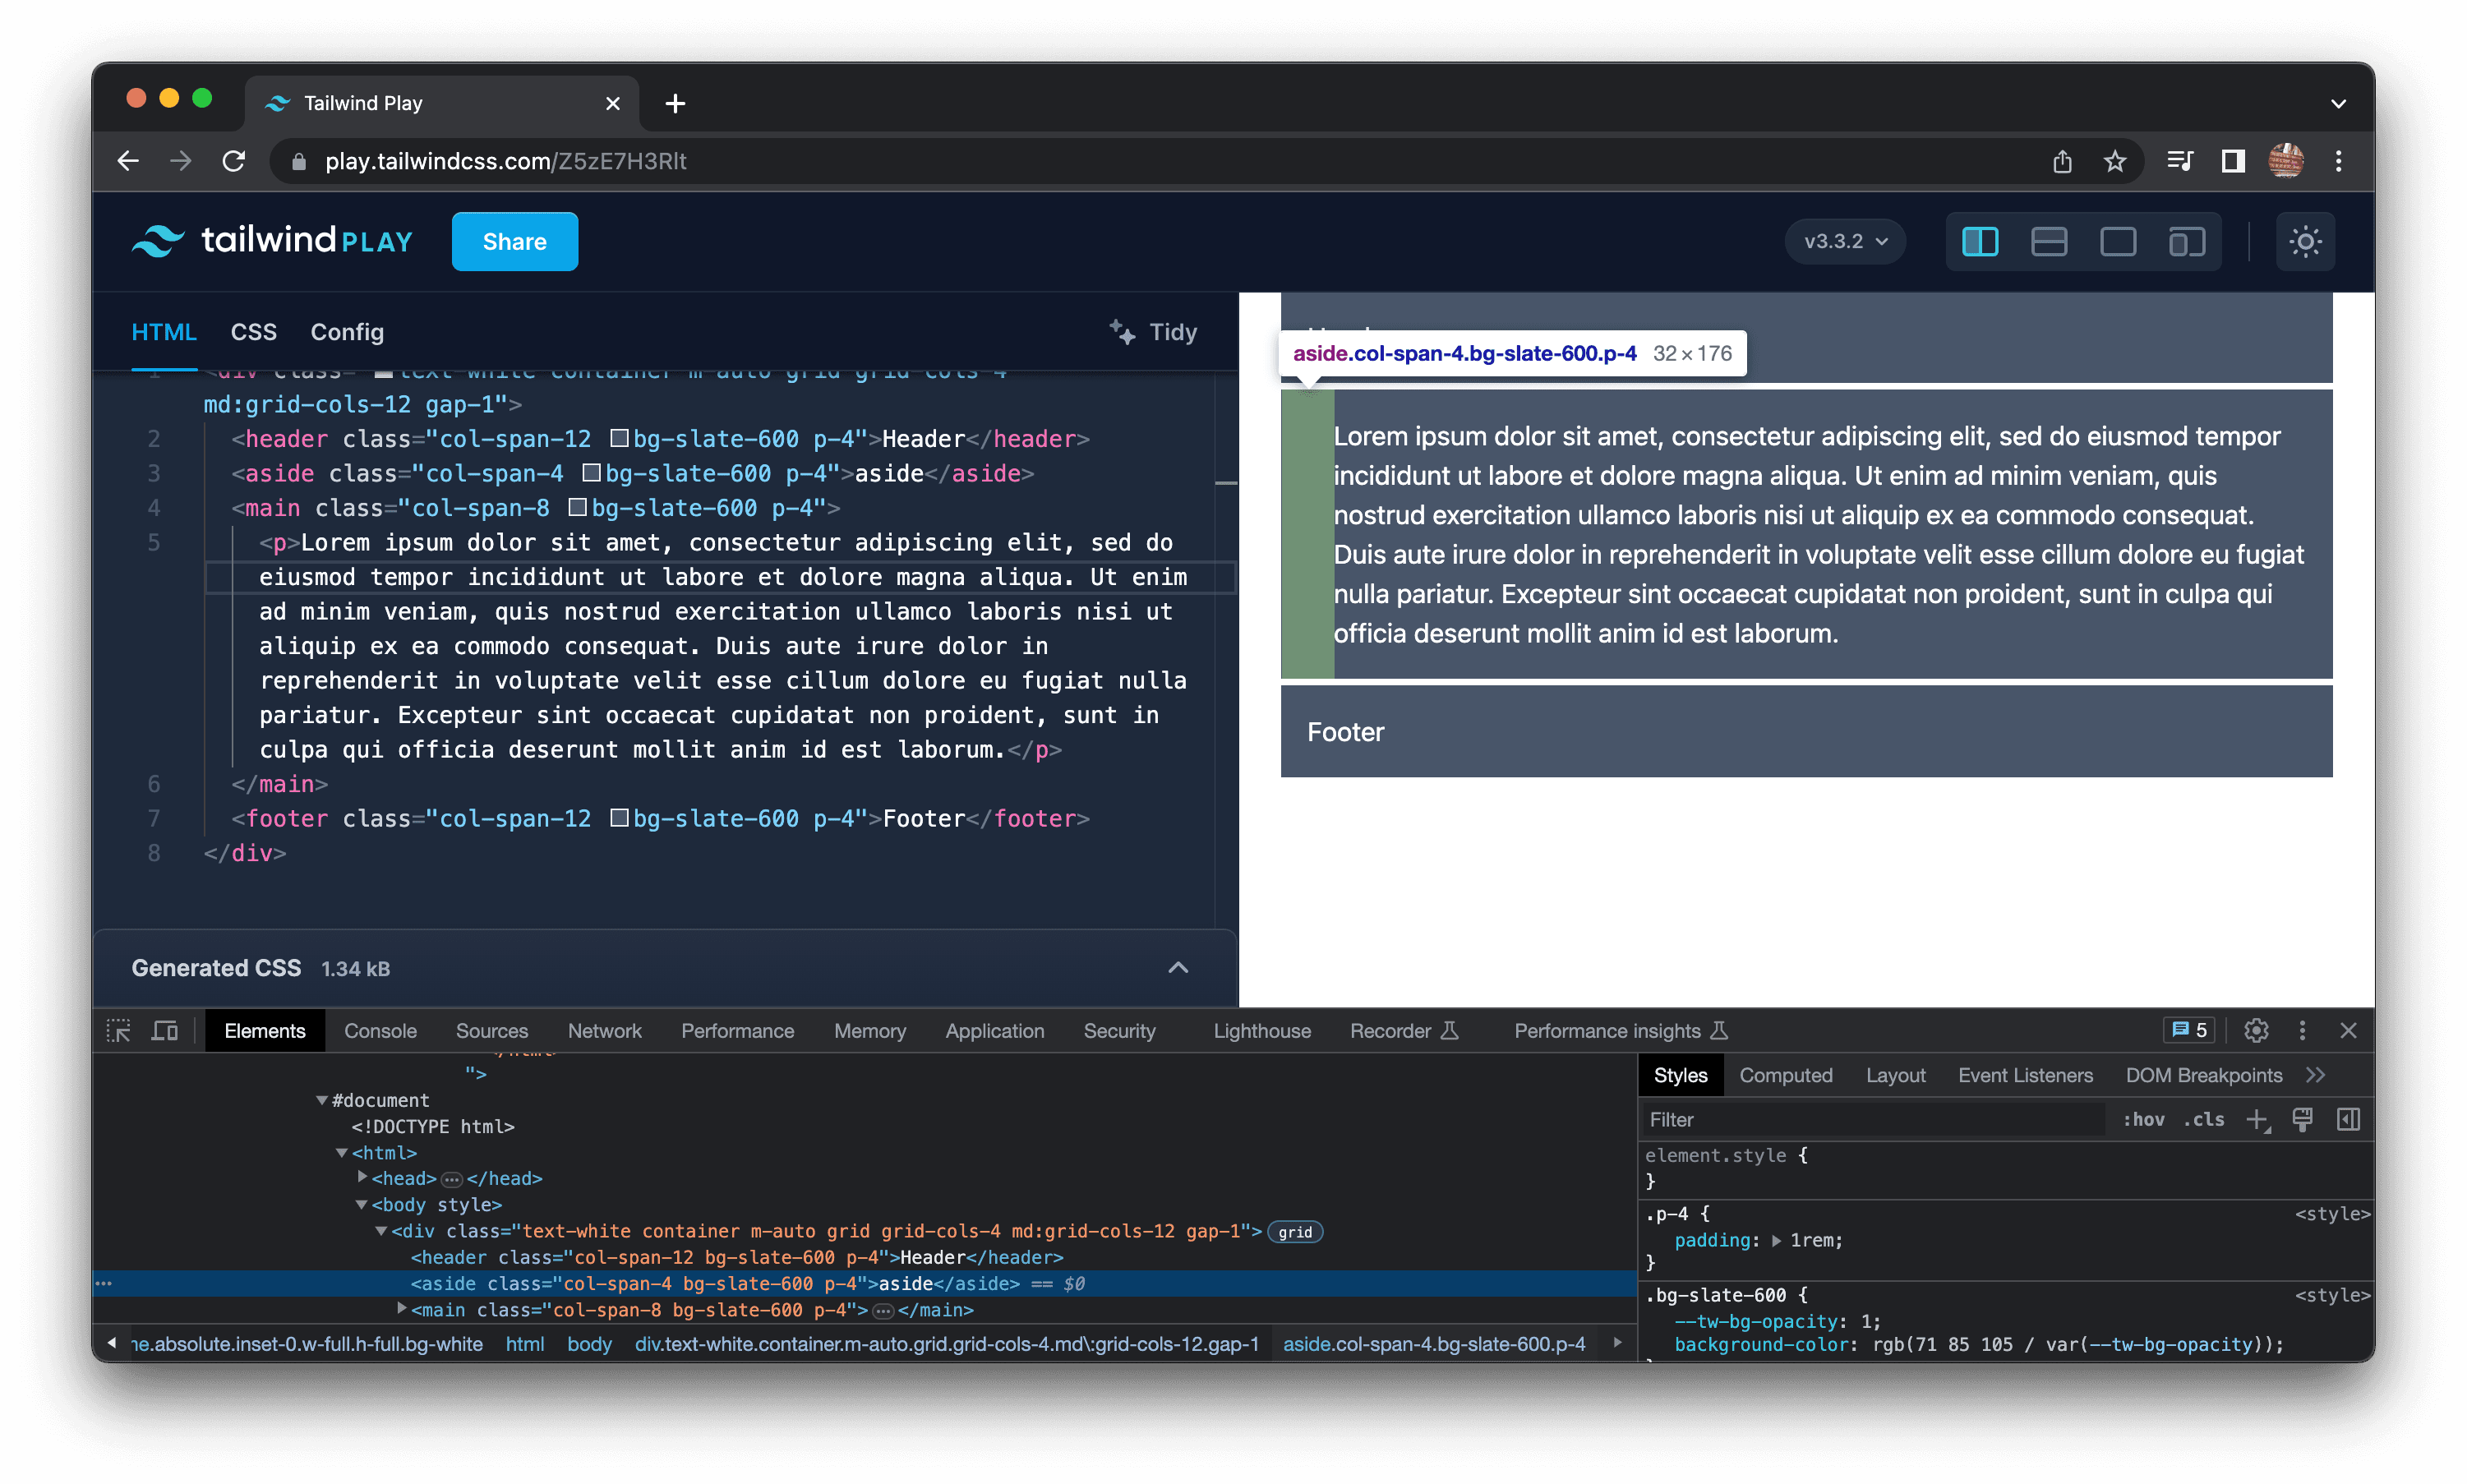
Task: Toggle the DevTools device toolbar icon
Action: point(164,1031)
